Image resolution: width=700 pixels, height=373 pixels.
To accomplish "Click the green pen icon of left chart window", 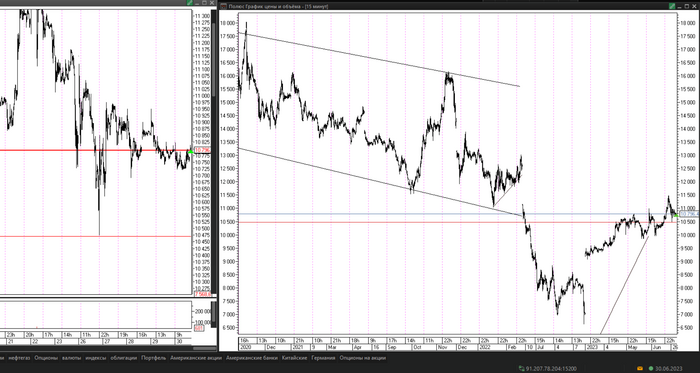I will [190, 3].
